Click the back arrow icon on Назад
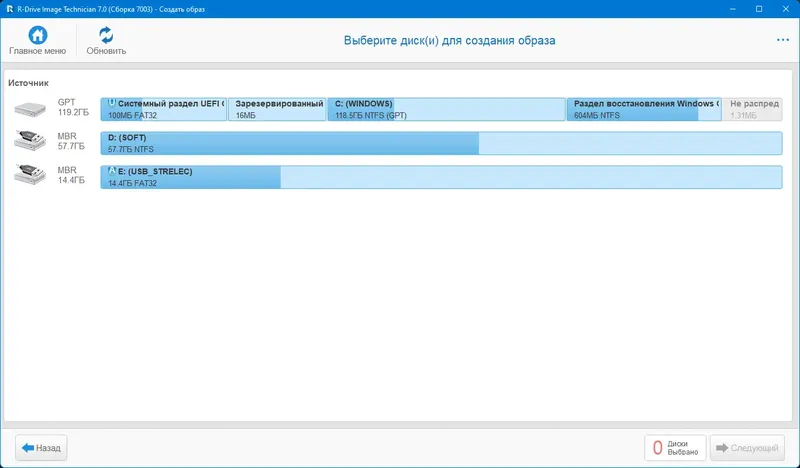The width and height of the screenshot is (800, 468). coord(28,448)
